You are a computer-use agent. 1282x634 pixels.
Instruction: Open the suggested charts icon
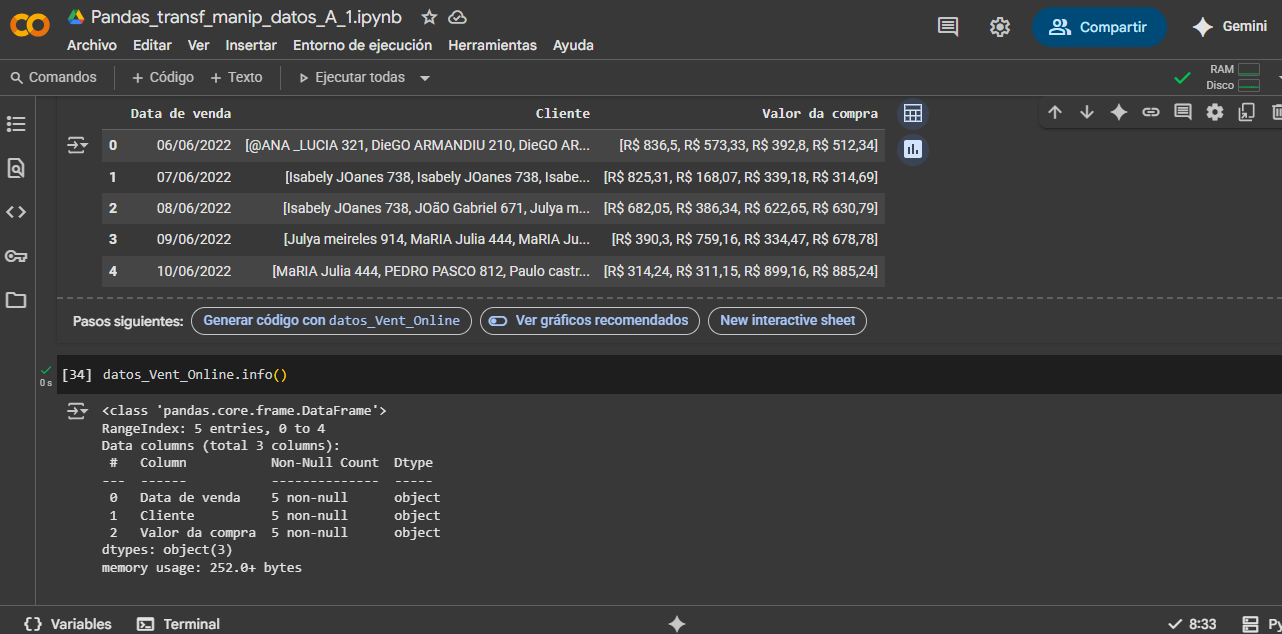coord(912,149)
